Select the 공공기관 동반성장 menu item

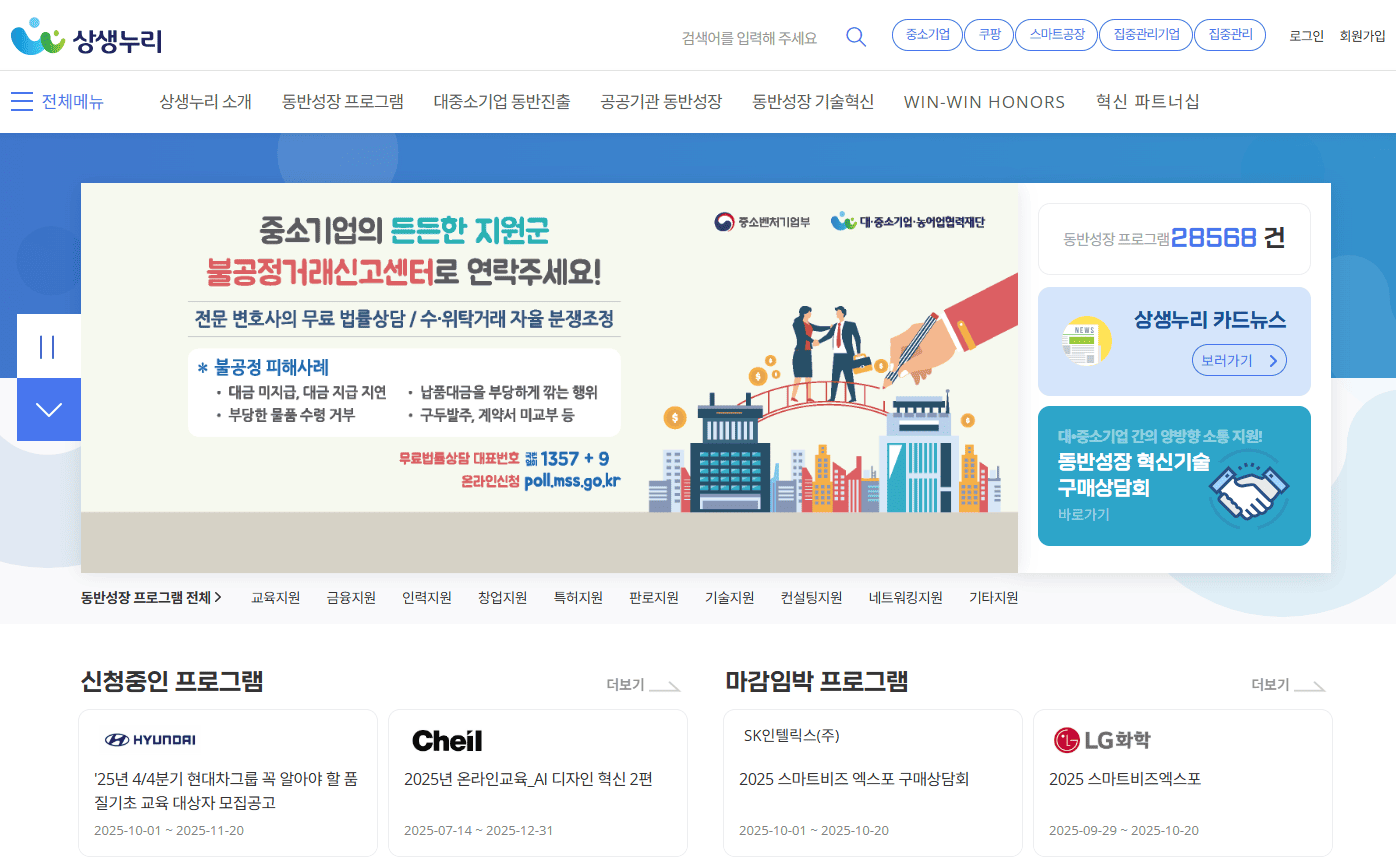click(x=660, y=101)
